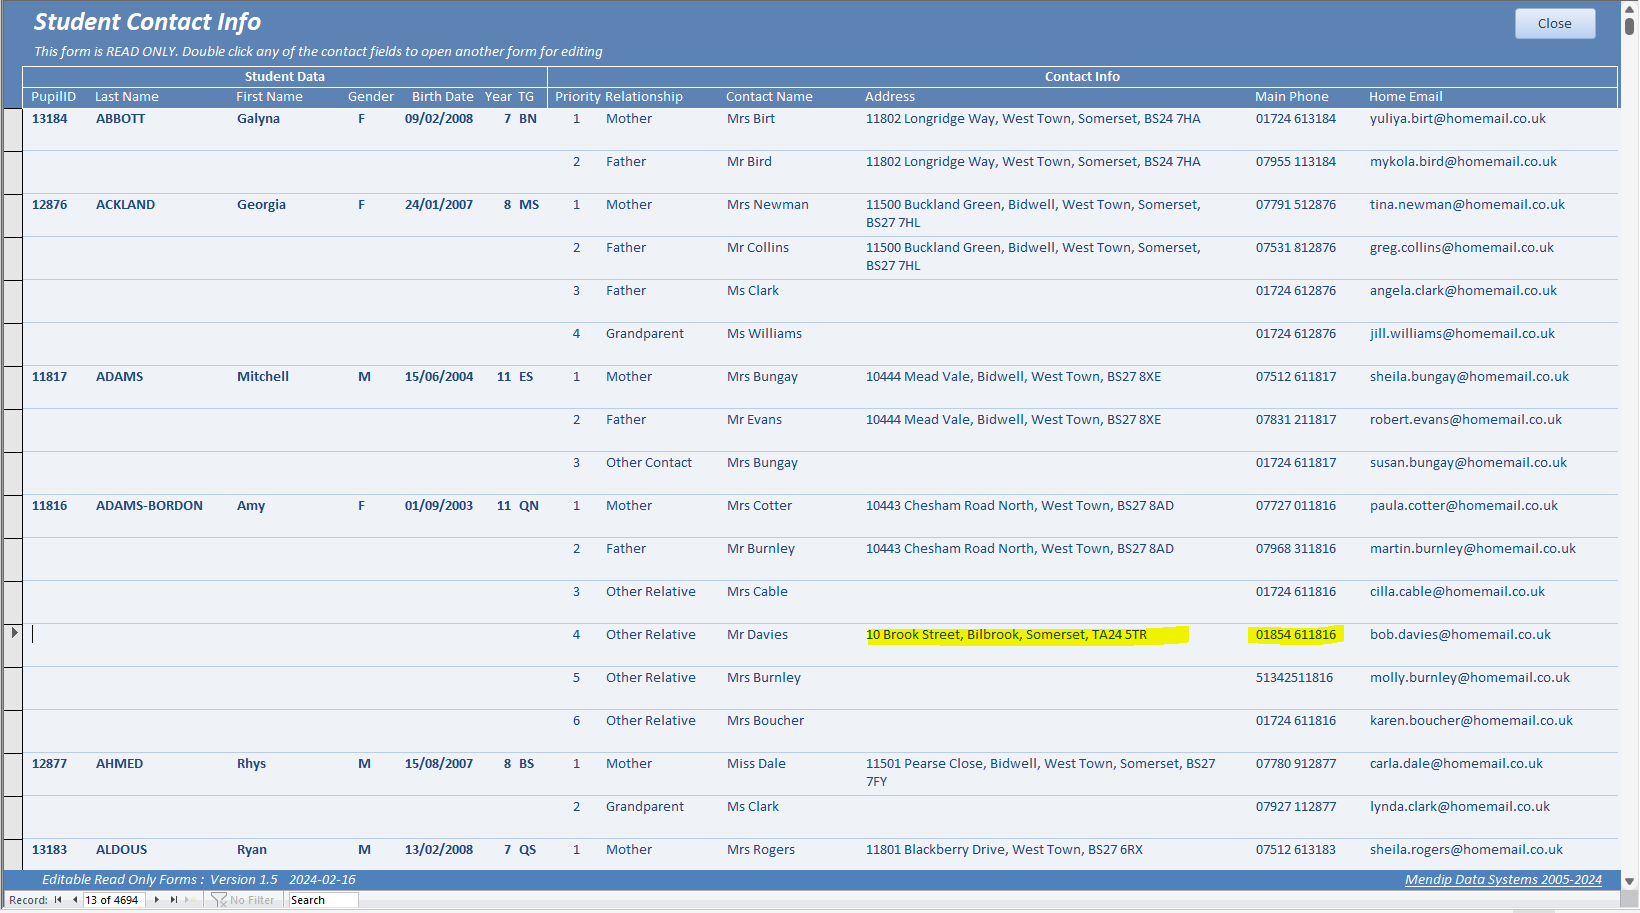Click the Priority column header
This screenshot has width=1640, height=913.
tap(578, 97)
